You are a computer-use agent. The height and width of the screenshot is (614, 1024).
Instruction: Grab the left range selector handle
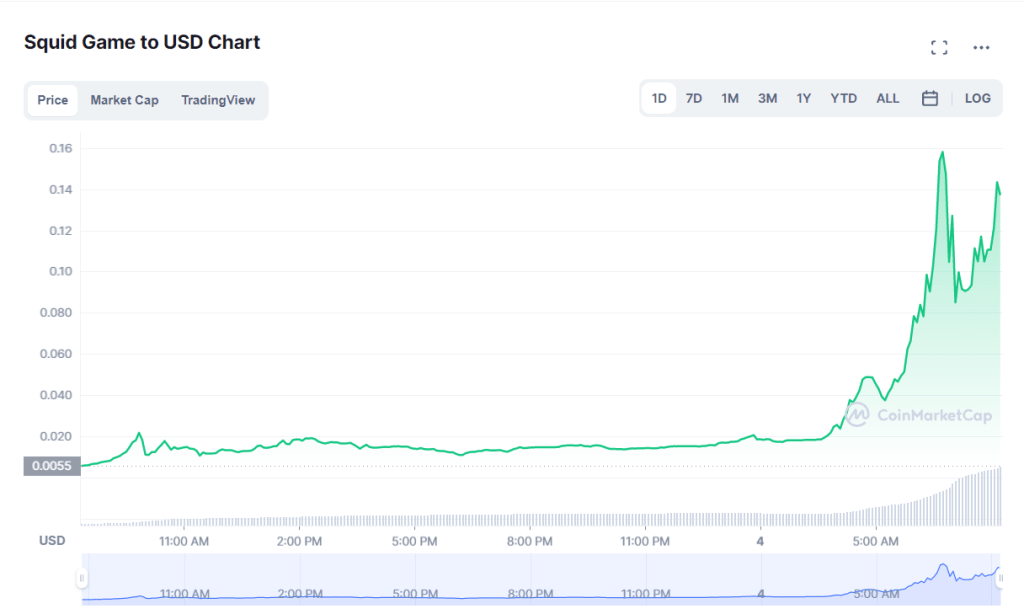pos(82,578)
